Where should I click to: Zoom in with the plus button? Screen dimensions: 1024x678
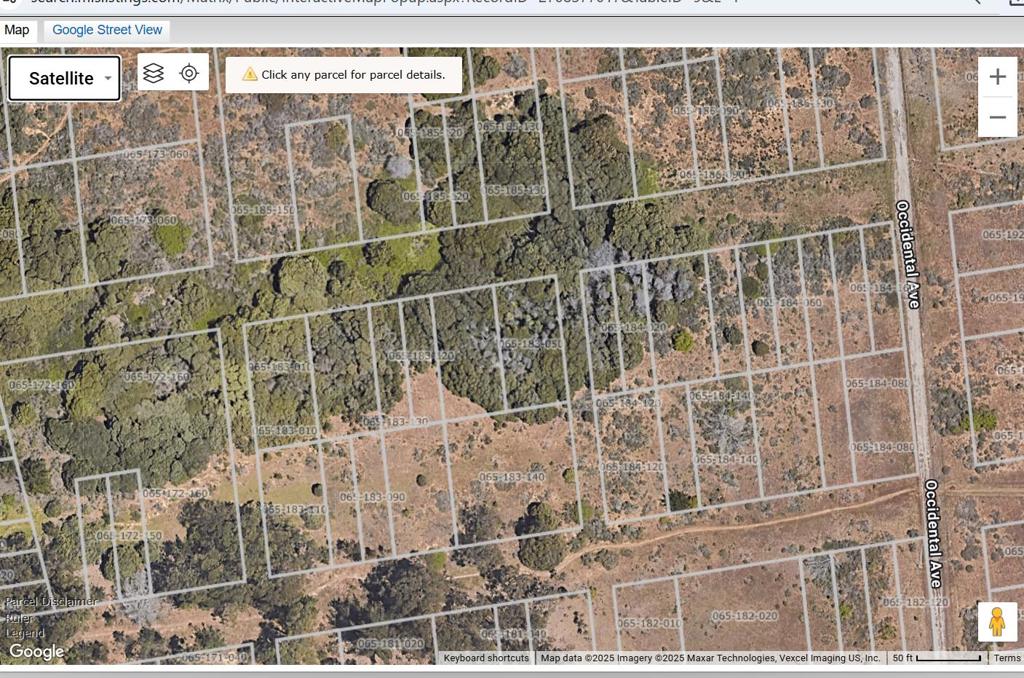coord(997,77)
